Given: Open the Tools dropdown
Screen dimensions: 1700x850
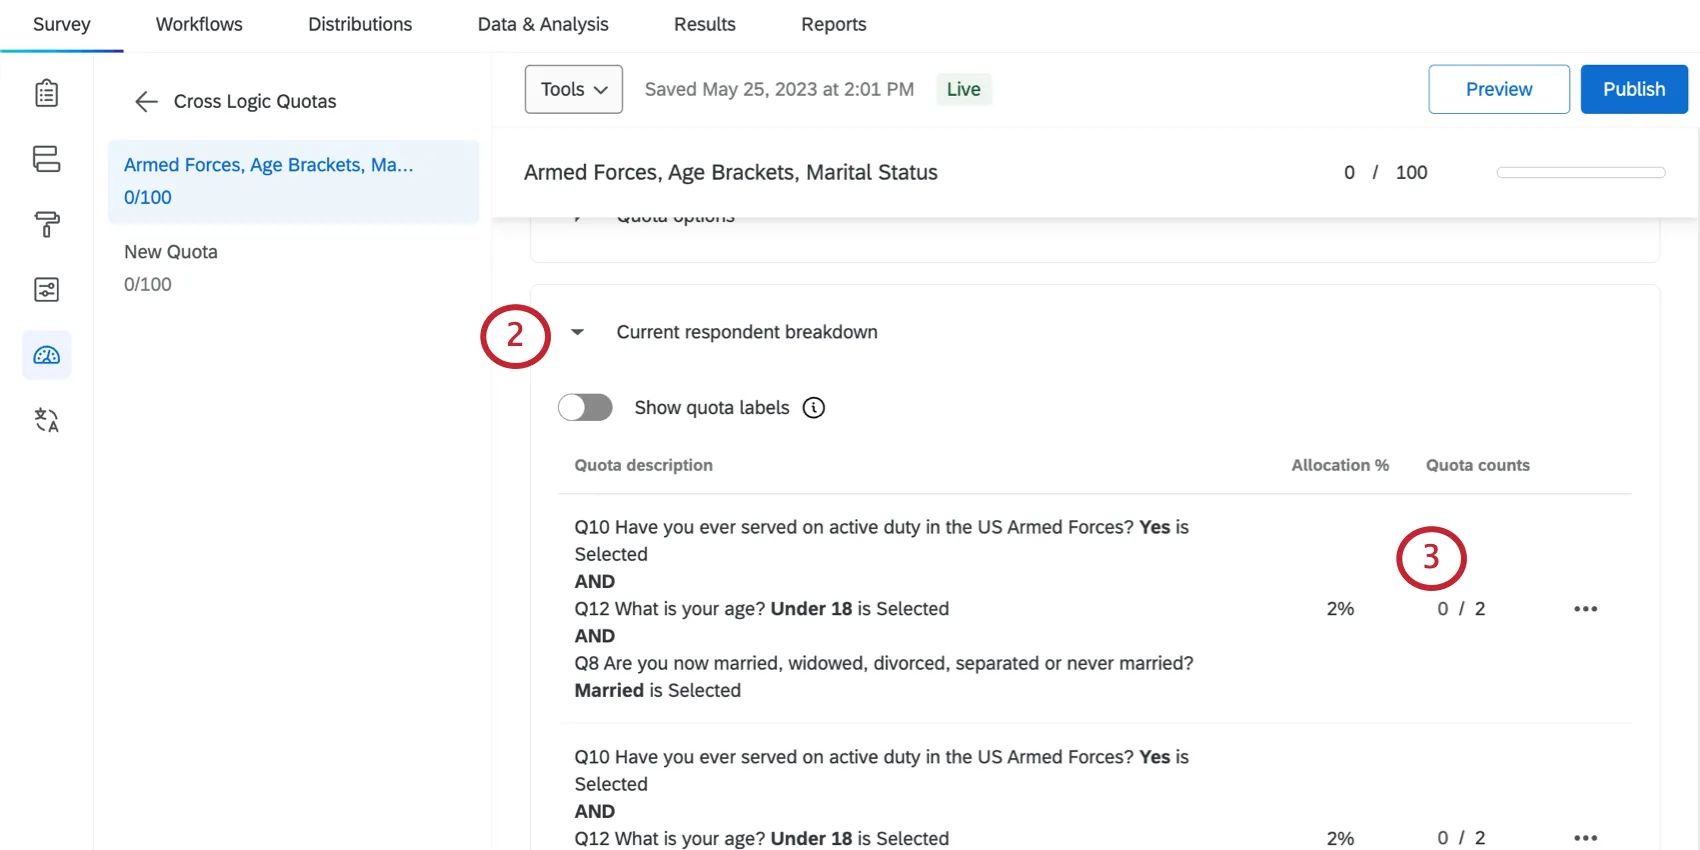Looking at the screenshot, I should point(573,89).
